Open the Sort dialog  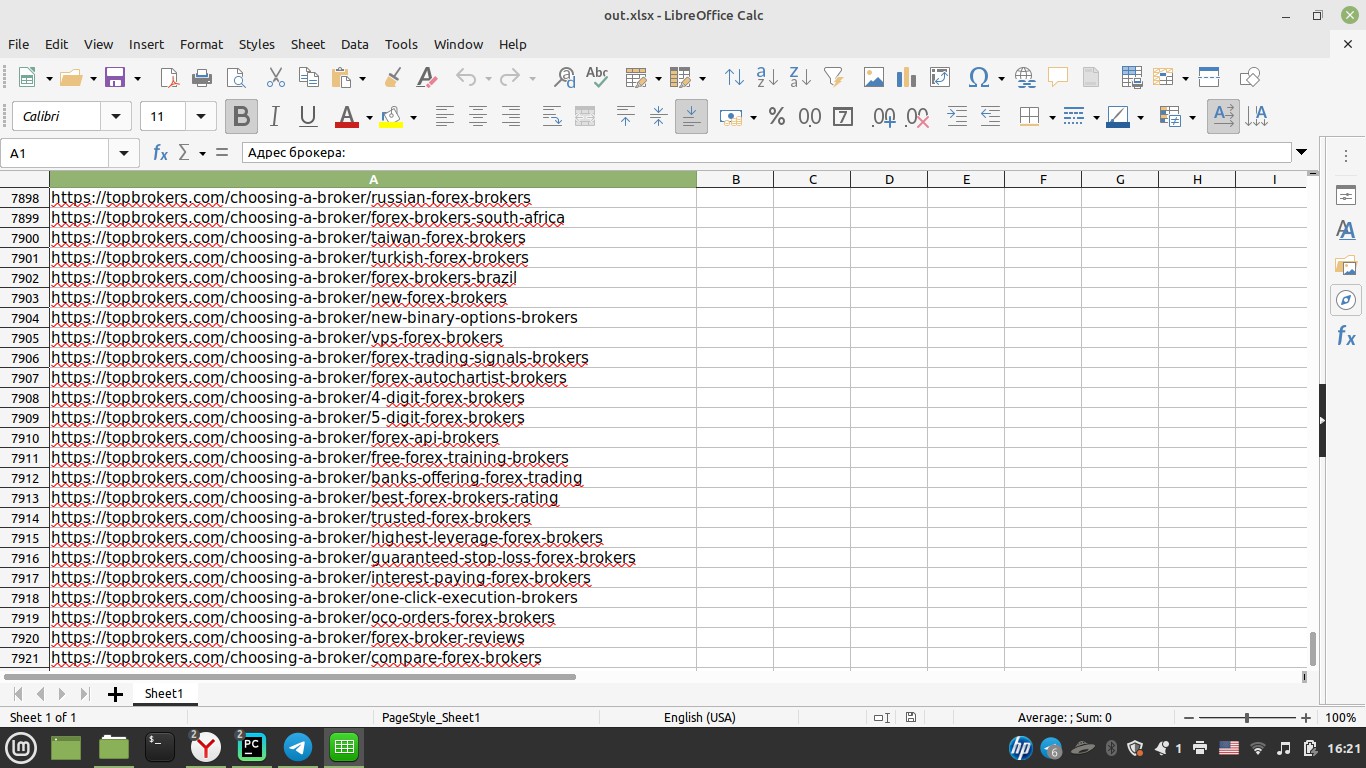click(734, 78)
